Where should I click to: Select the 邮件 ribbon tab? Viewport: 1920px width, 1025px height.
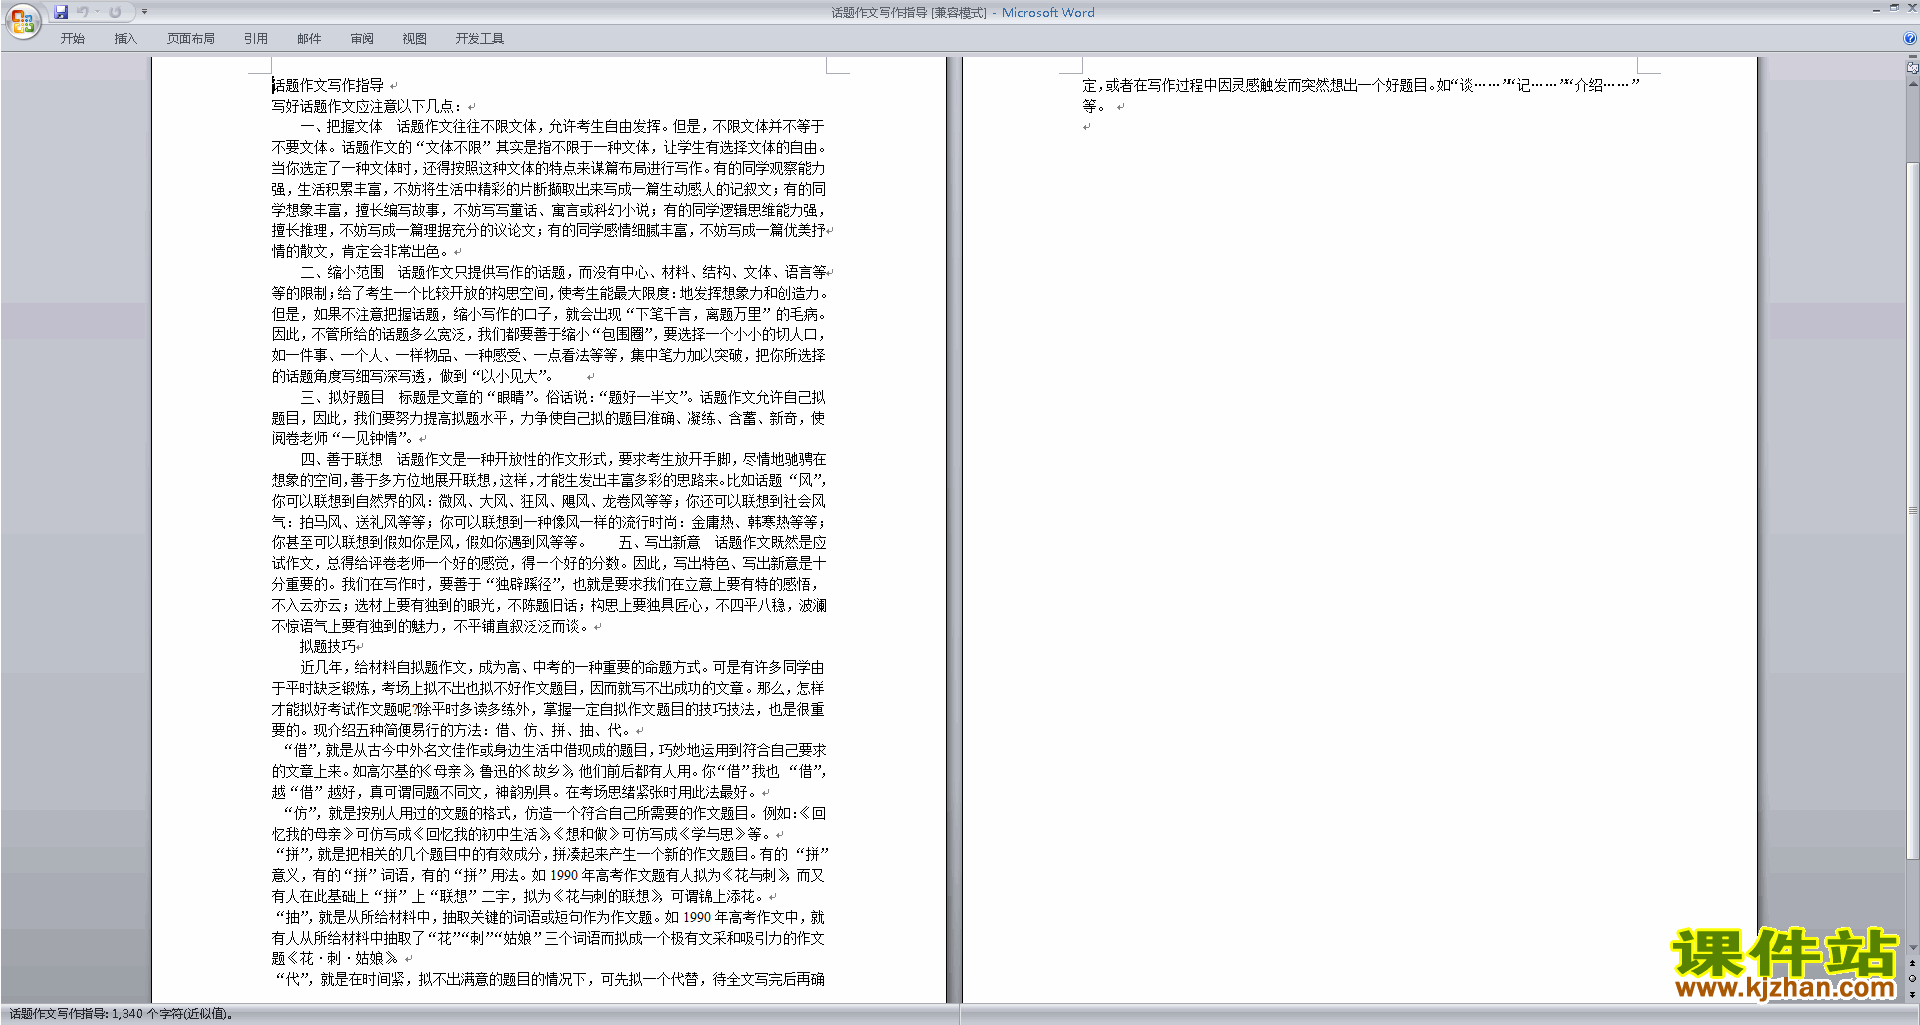coord(309,39)
